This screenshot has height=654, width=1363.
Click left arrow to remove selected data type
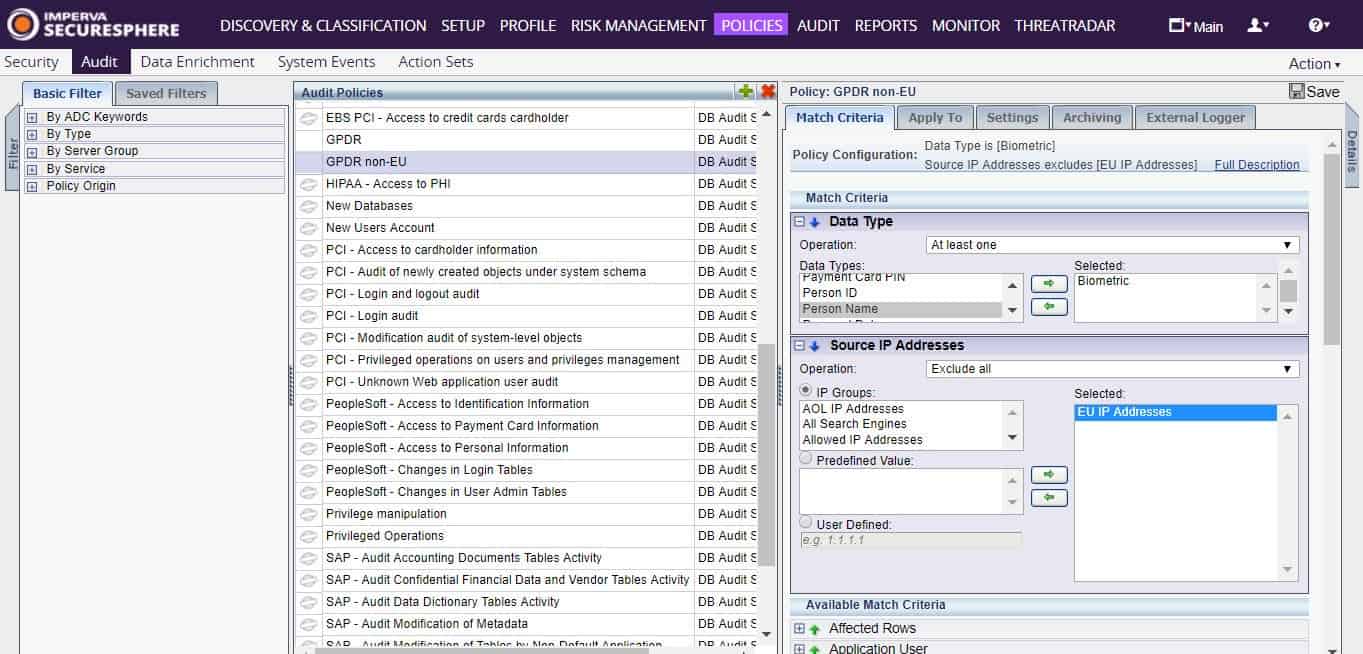[1049, 307]
